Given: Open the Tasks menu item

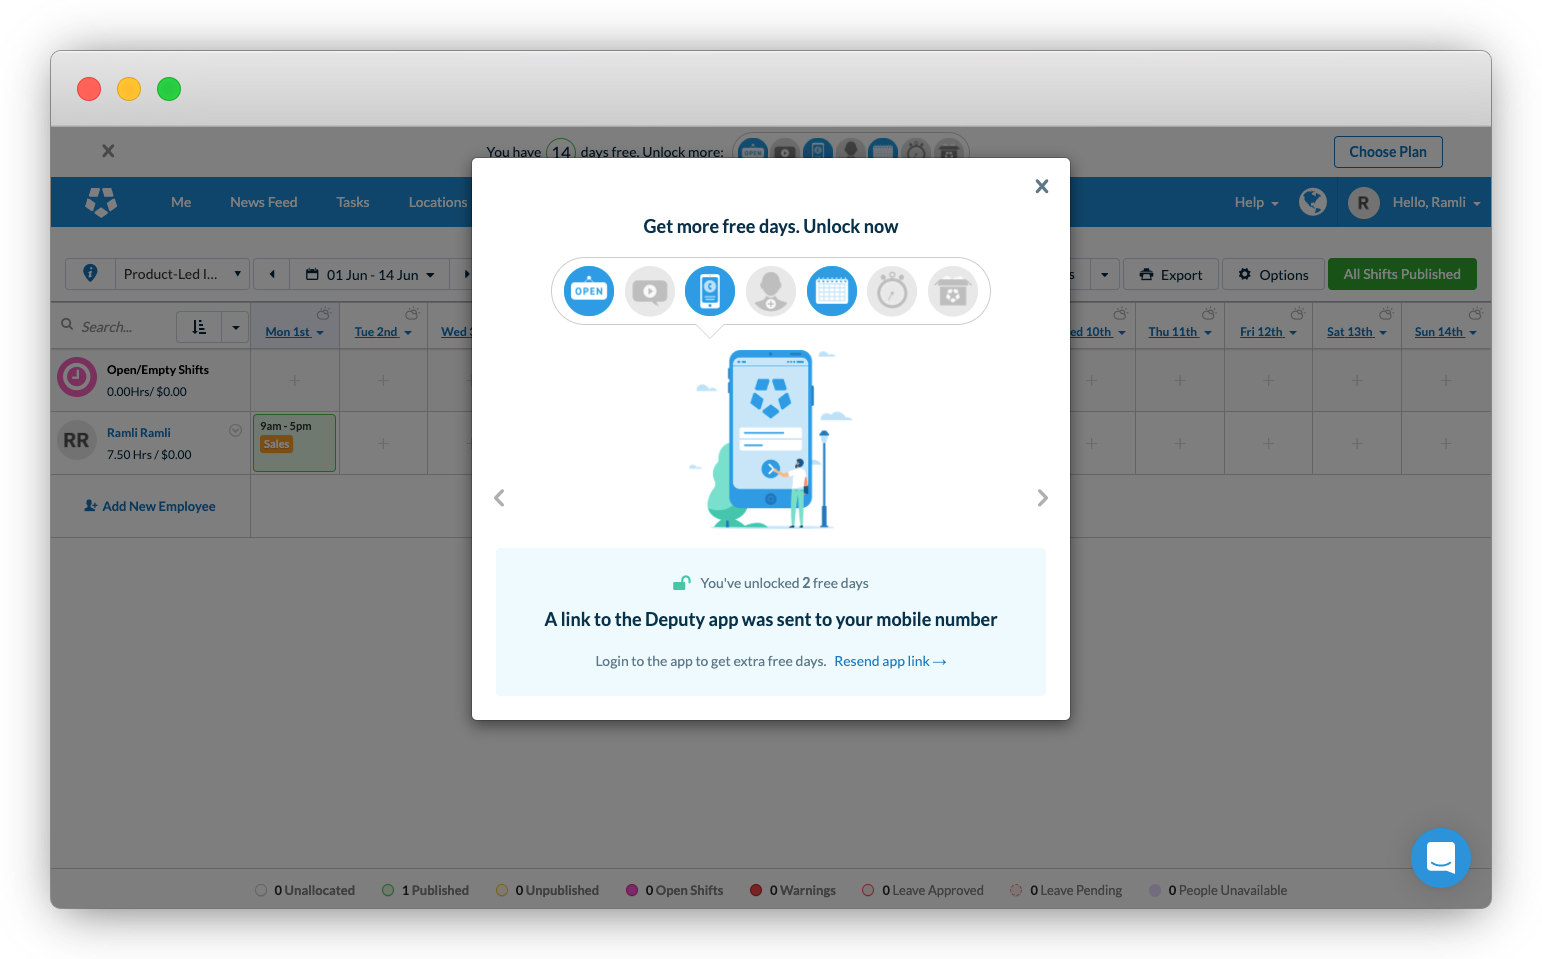Looking at the screenshot, I should pyautogui.click(x=352, y=202).
